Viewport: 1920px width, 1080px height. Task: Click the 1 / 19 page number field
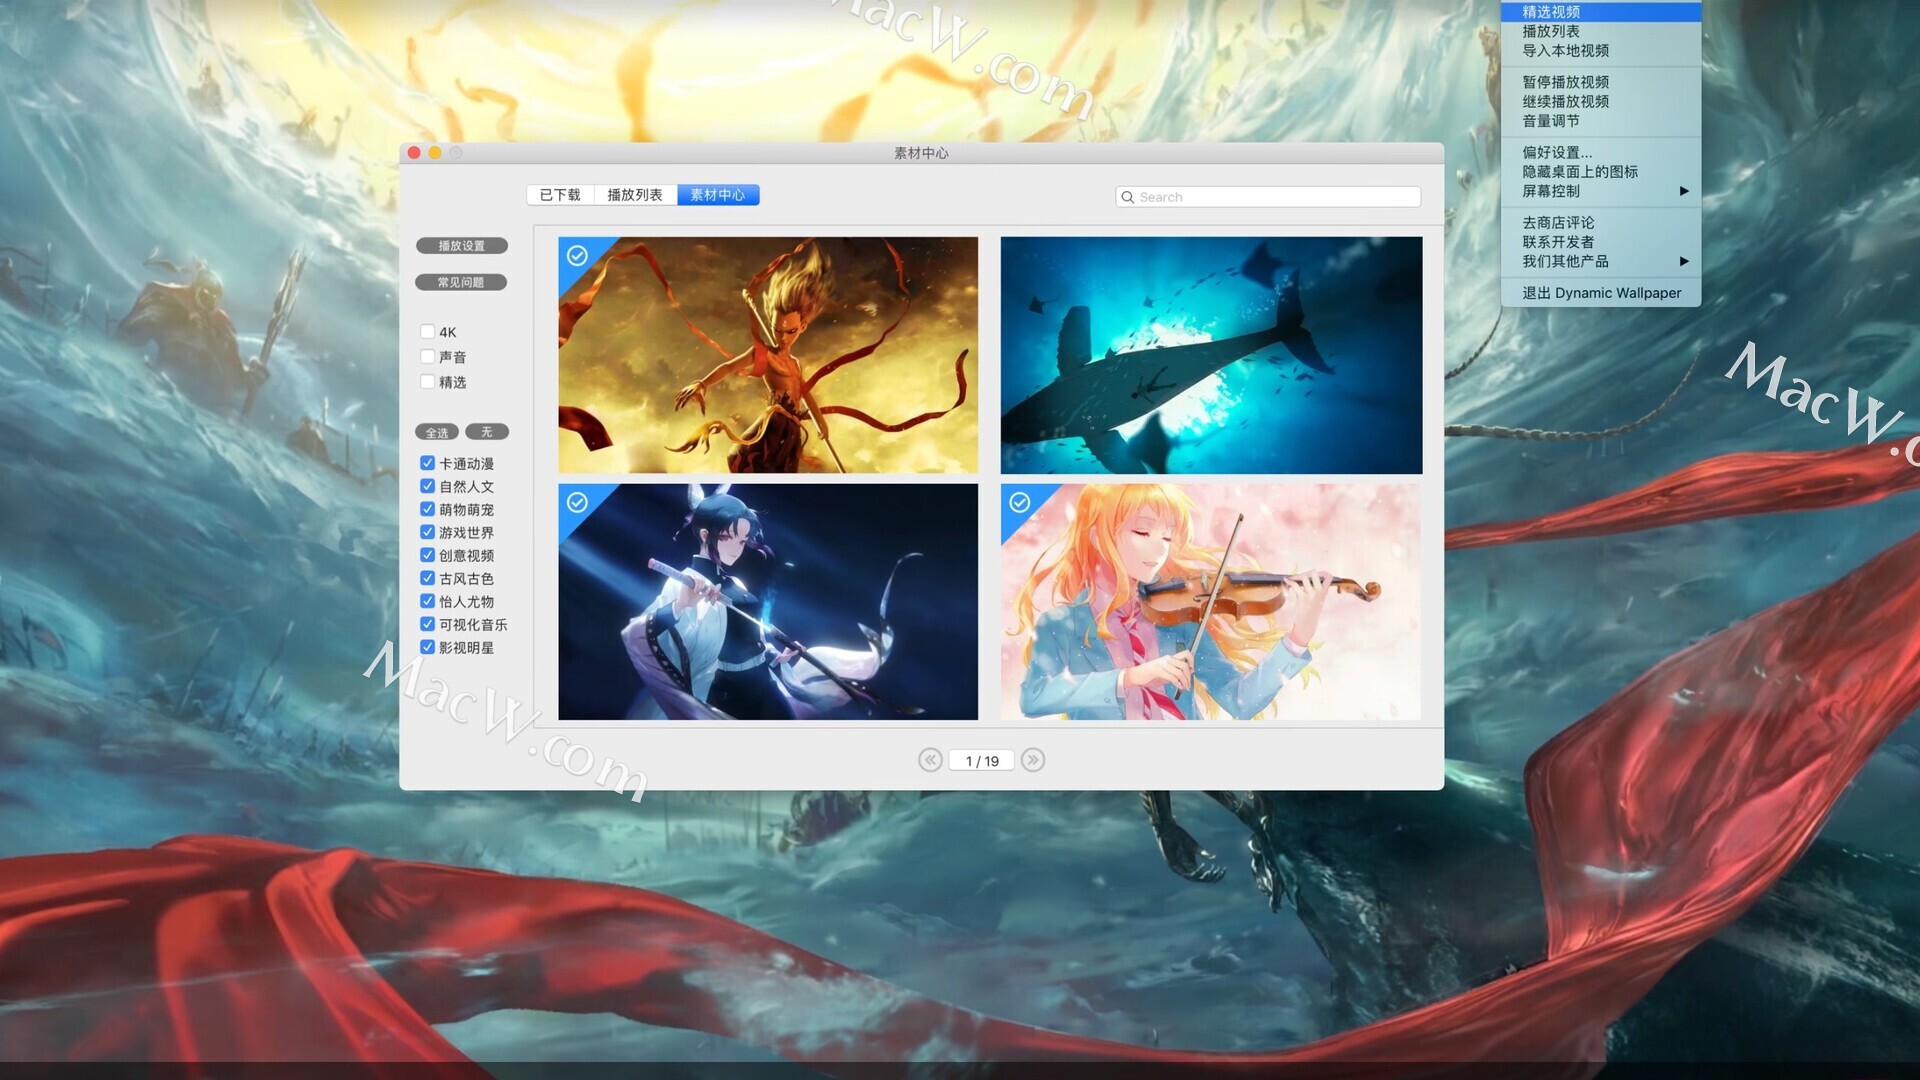[x=982, y=761]
